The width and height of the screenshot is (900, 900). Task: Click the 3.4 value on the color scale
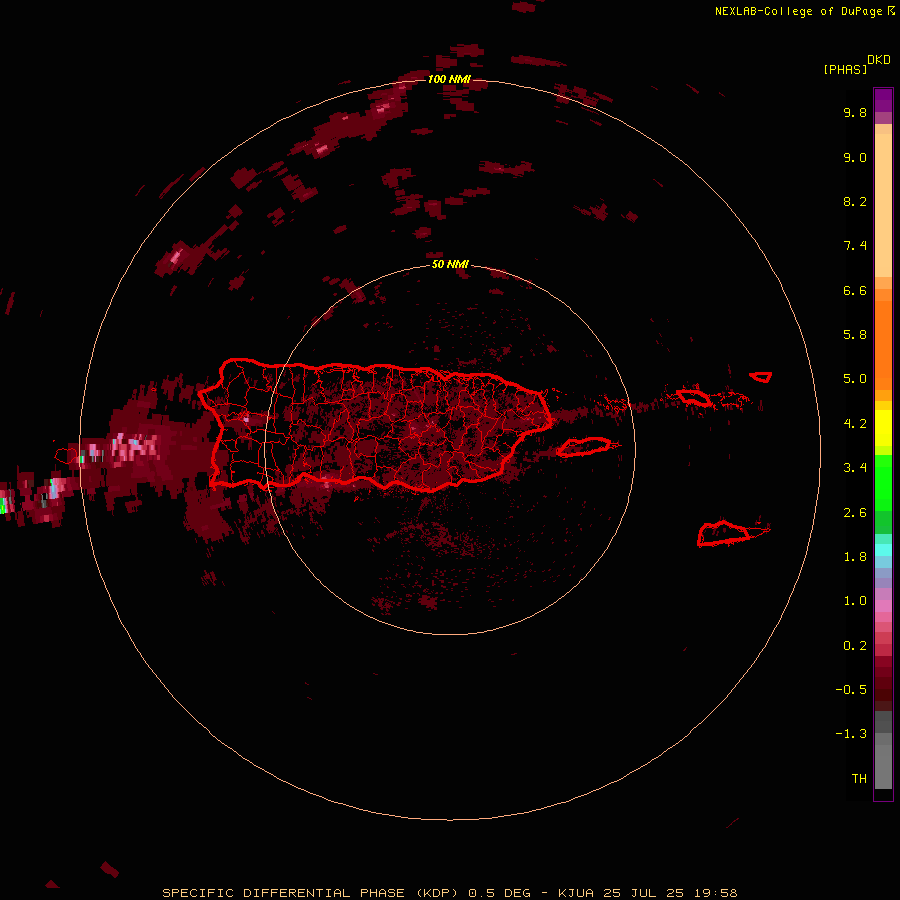coord(855,468)
